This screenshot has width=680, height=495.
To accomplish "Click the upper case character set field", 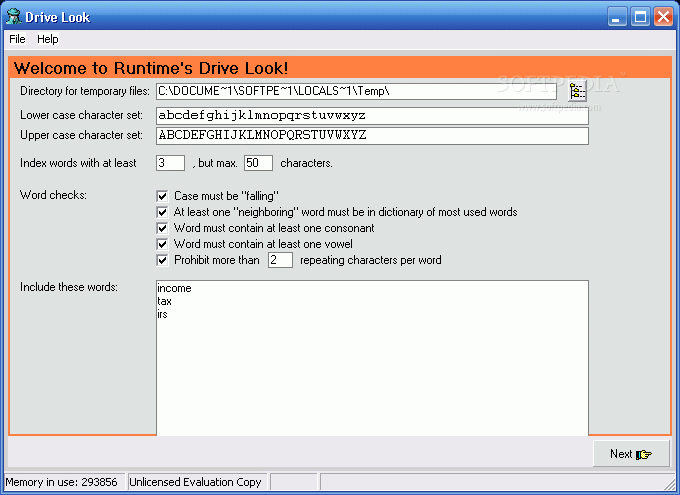I will (372, 135).
